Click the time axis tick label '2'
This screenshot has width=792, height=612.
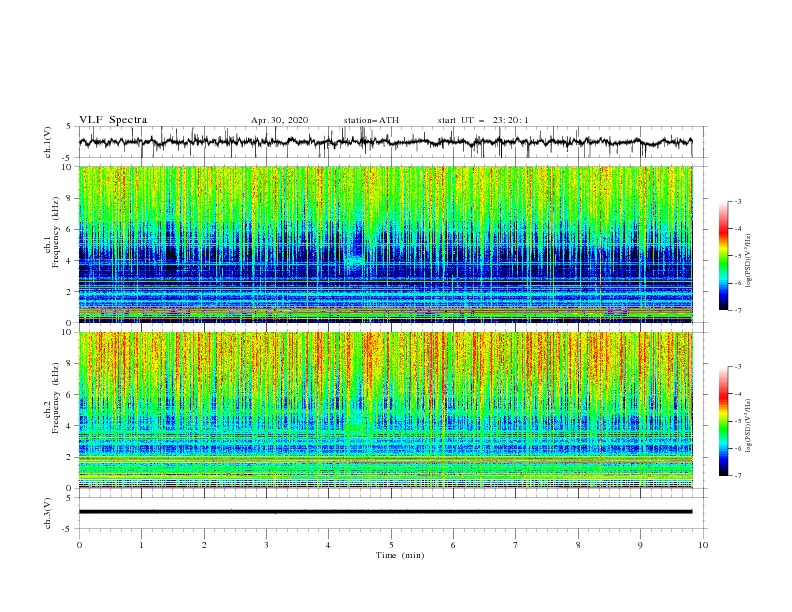pyautogui.click(x=204, y=545)
